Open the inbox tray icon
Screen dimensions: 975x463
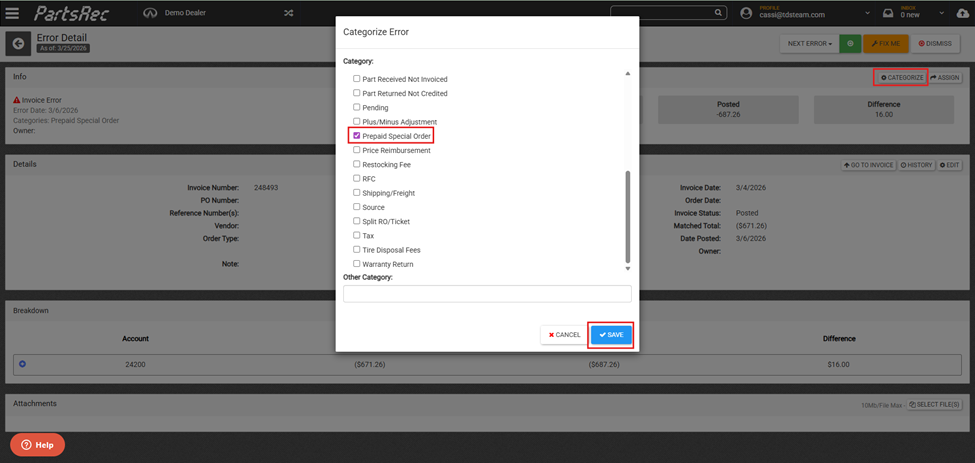coord(888,13)
